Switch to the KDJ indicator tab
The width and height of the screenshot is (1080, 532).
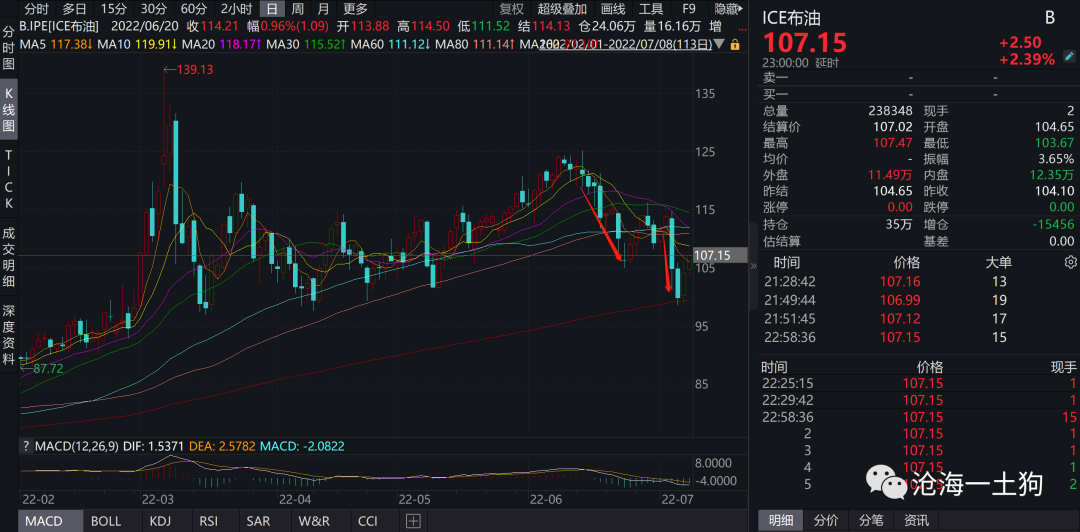pyautogui.click(x=159, y=521)
